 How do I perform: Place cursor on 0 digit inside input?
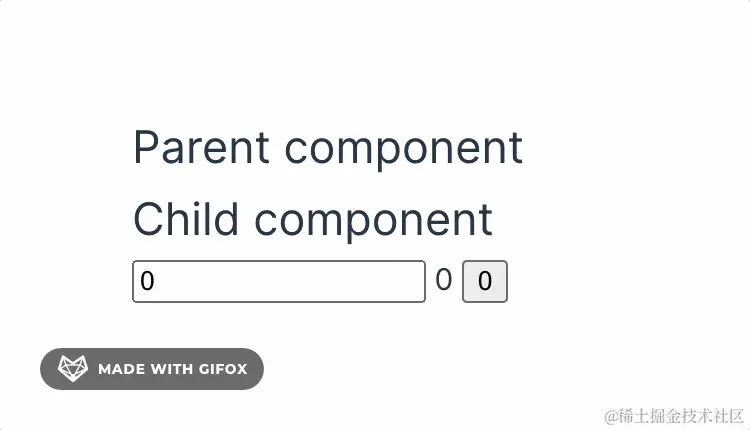coord(147,281)
